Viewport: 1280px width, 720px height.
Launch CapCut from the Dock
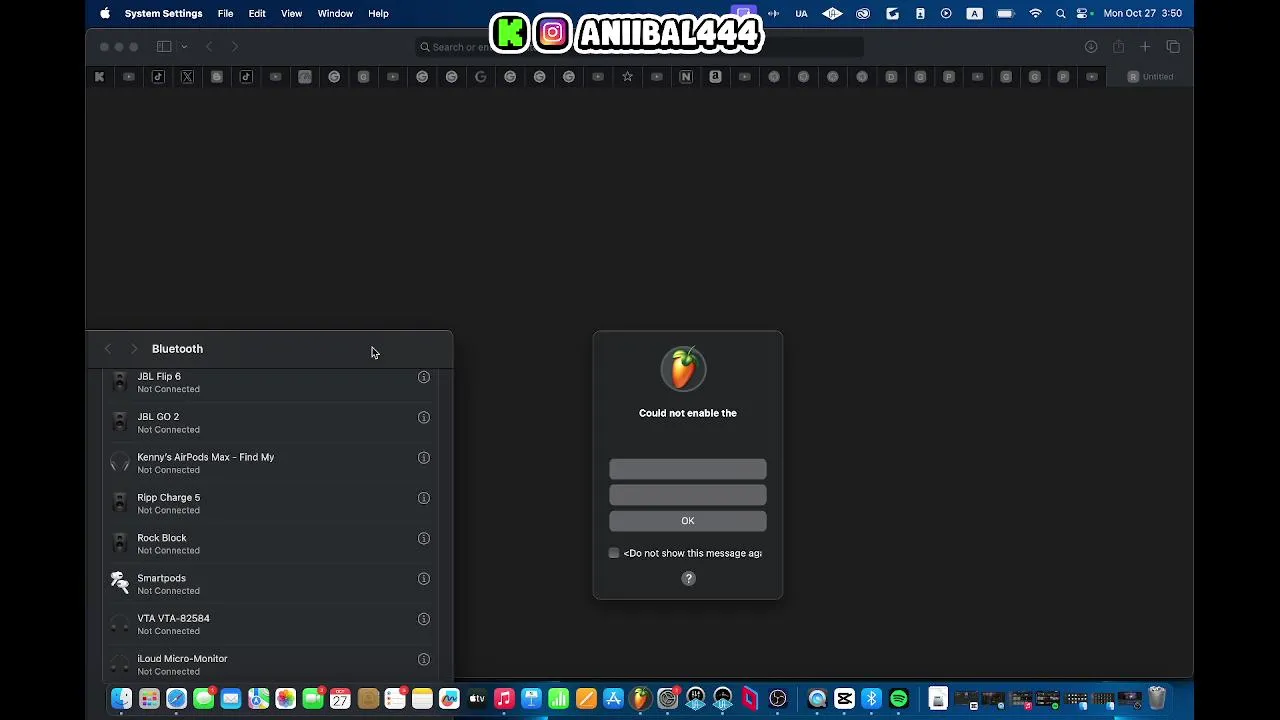coord(844,699)
